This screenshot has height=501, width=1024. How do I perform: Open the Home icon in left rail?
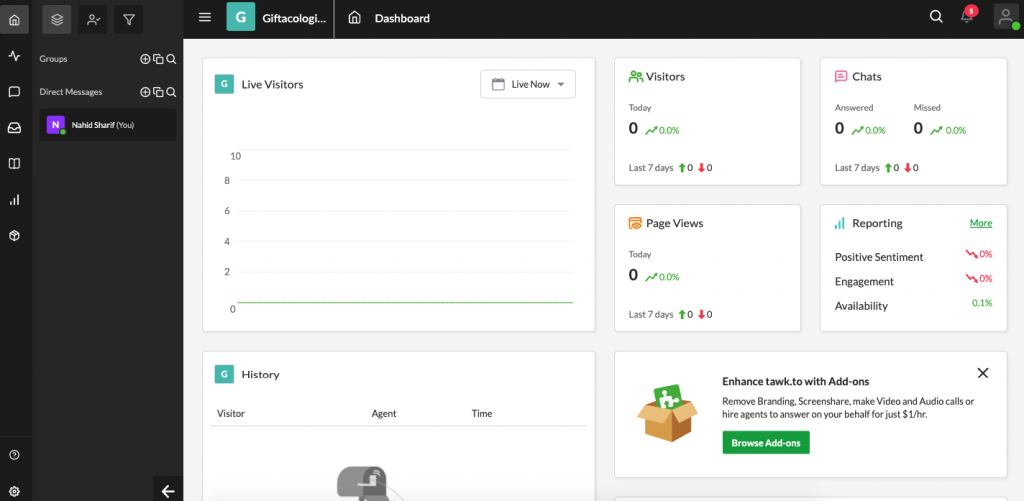(14, 20)
